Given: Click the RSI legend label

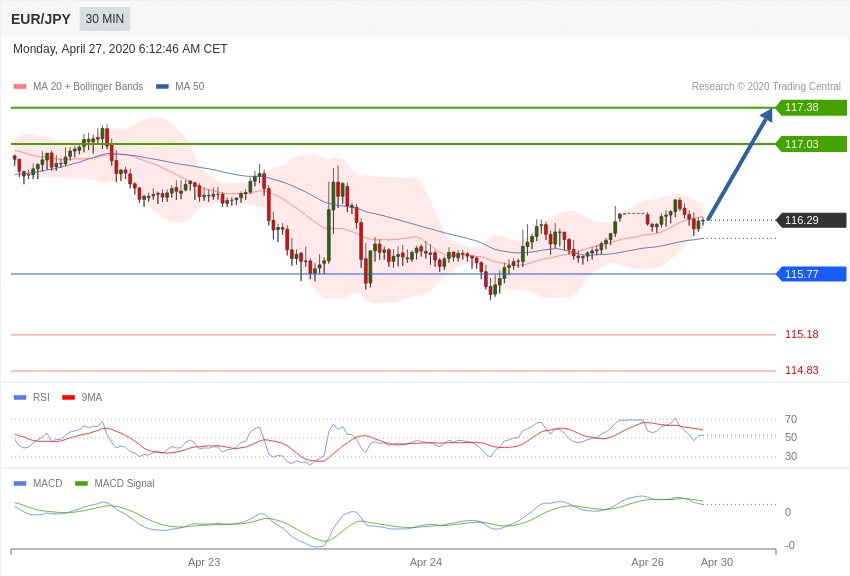Looking at the screenshot, I should [x=41, y=398].
